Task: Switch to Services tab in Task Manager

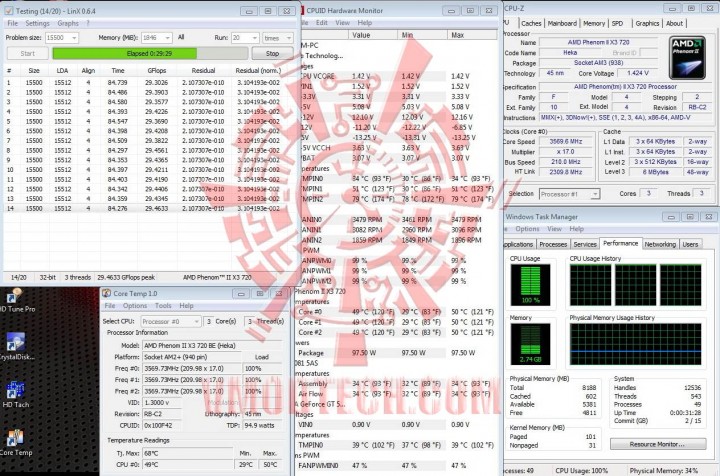Action: 585,245
